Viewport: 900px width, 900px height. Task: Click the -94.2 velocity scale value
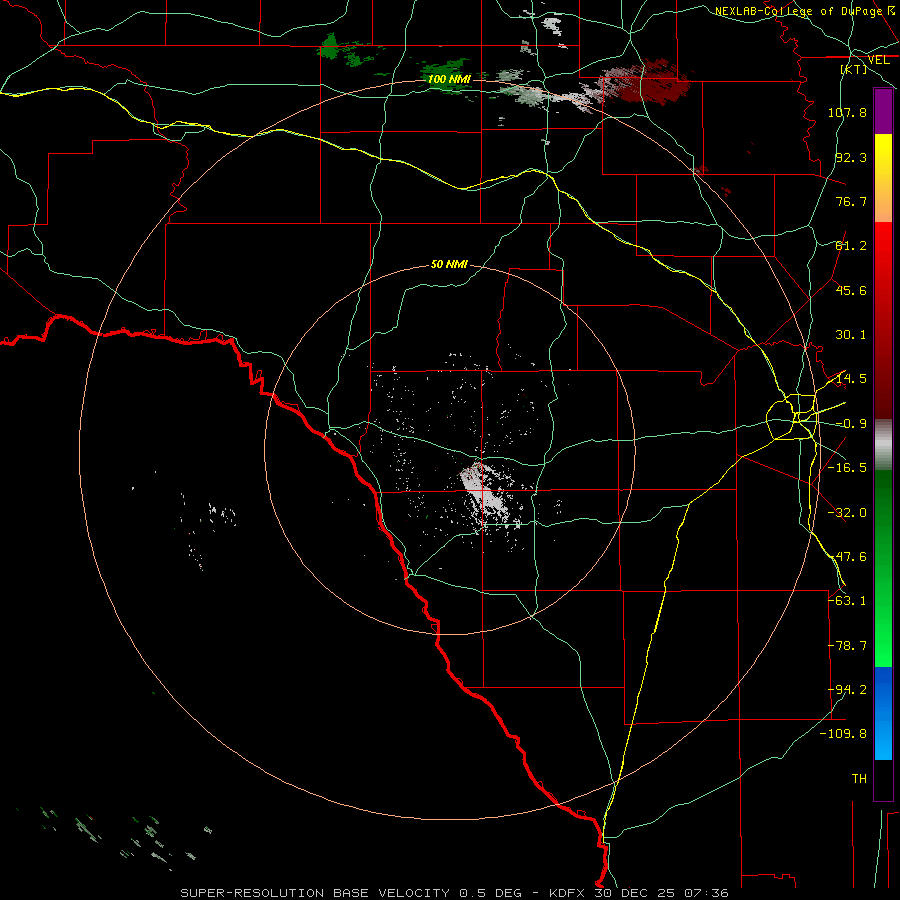click(847, 690)
